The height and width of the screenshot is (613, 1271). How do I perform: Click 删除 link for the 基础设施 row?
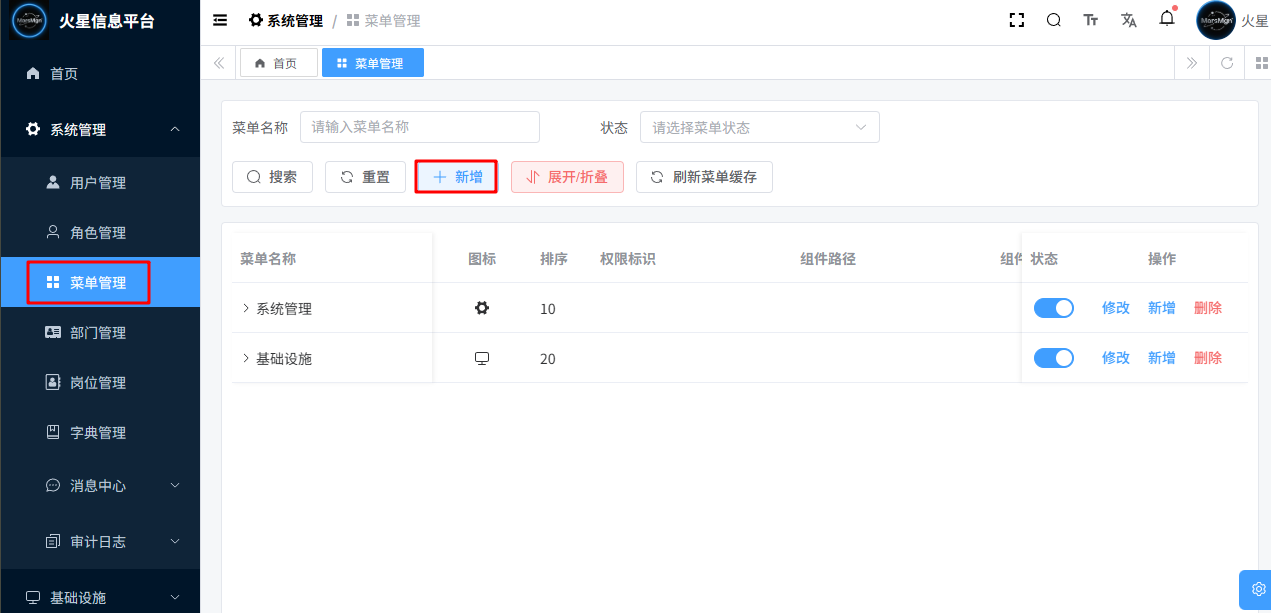coord(1208,358)
